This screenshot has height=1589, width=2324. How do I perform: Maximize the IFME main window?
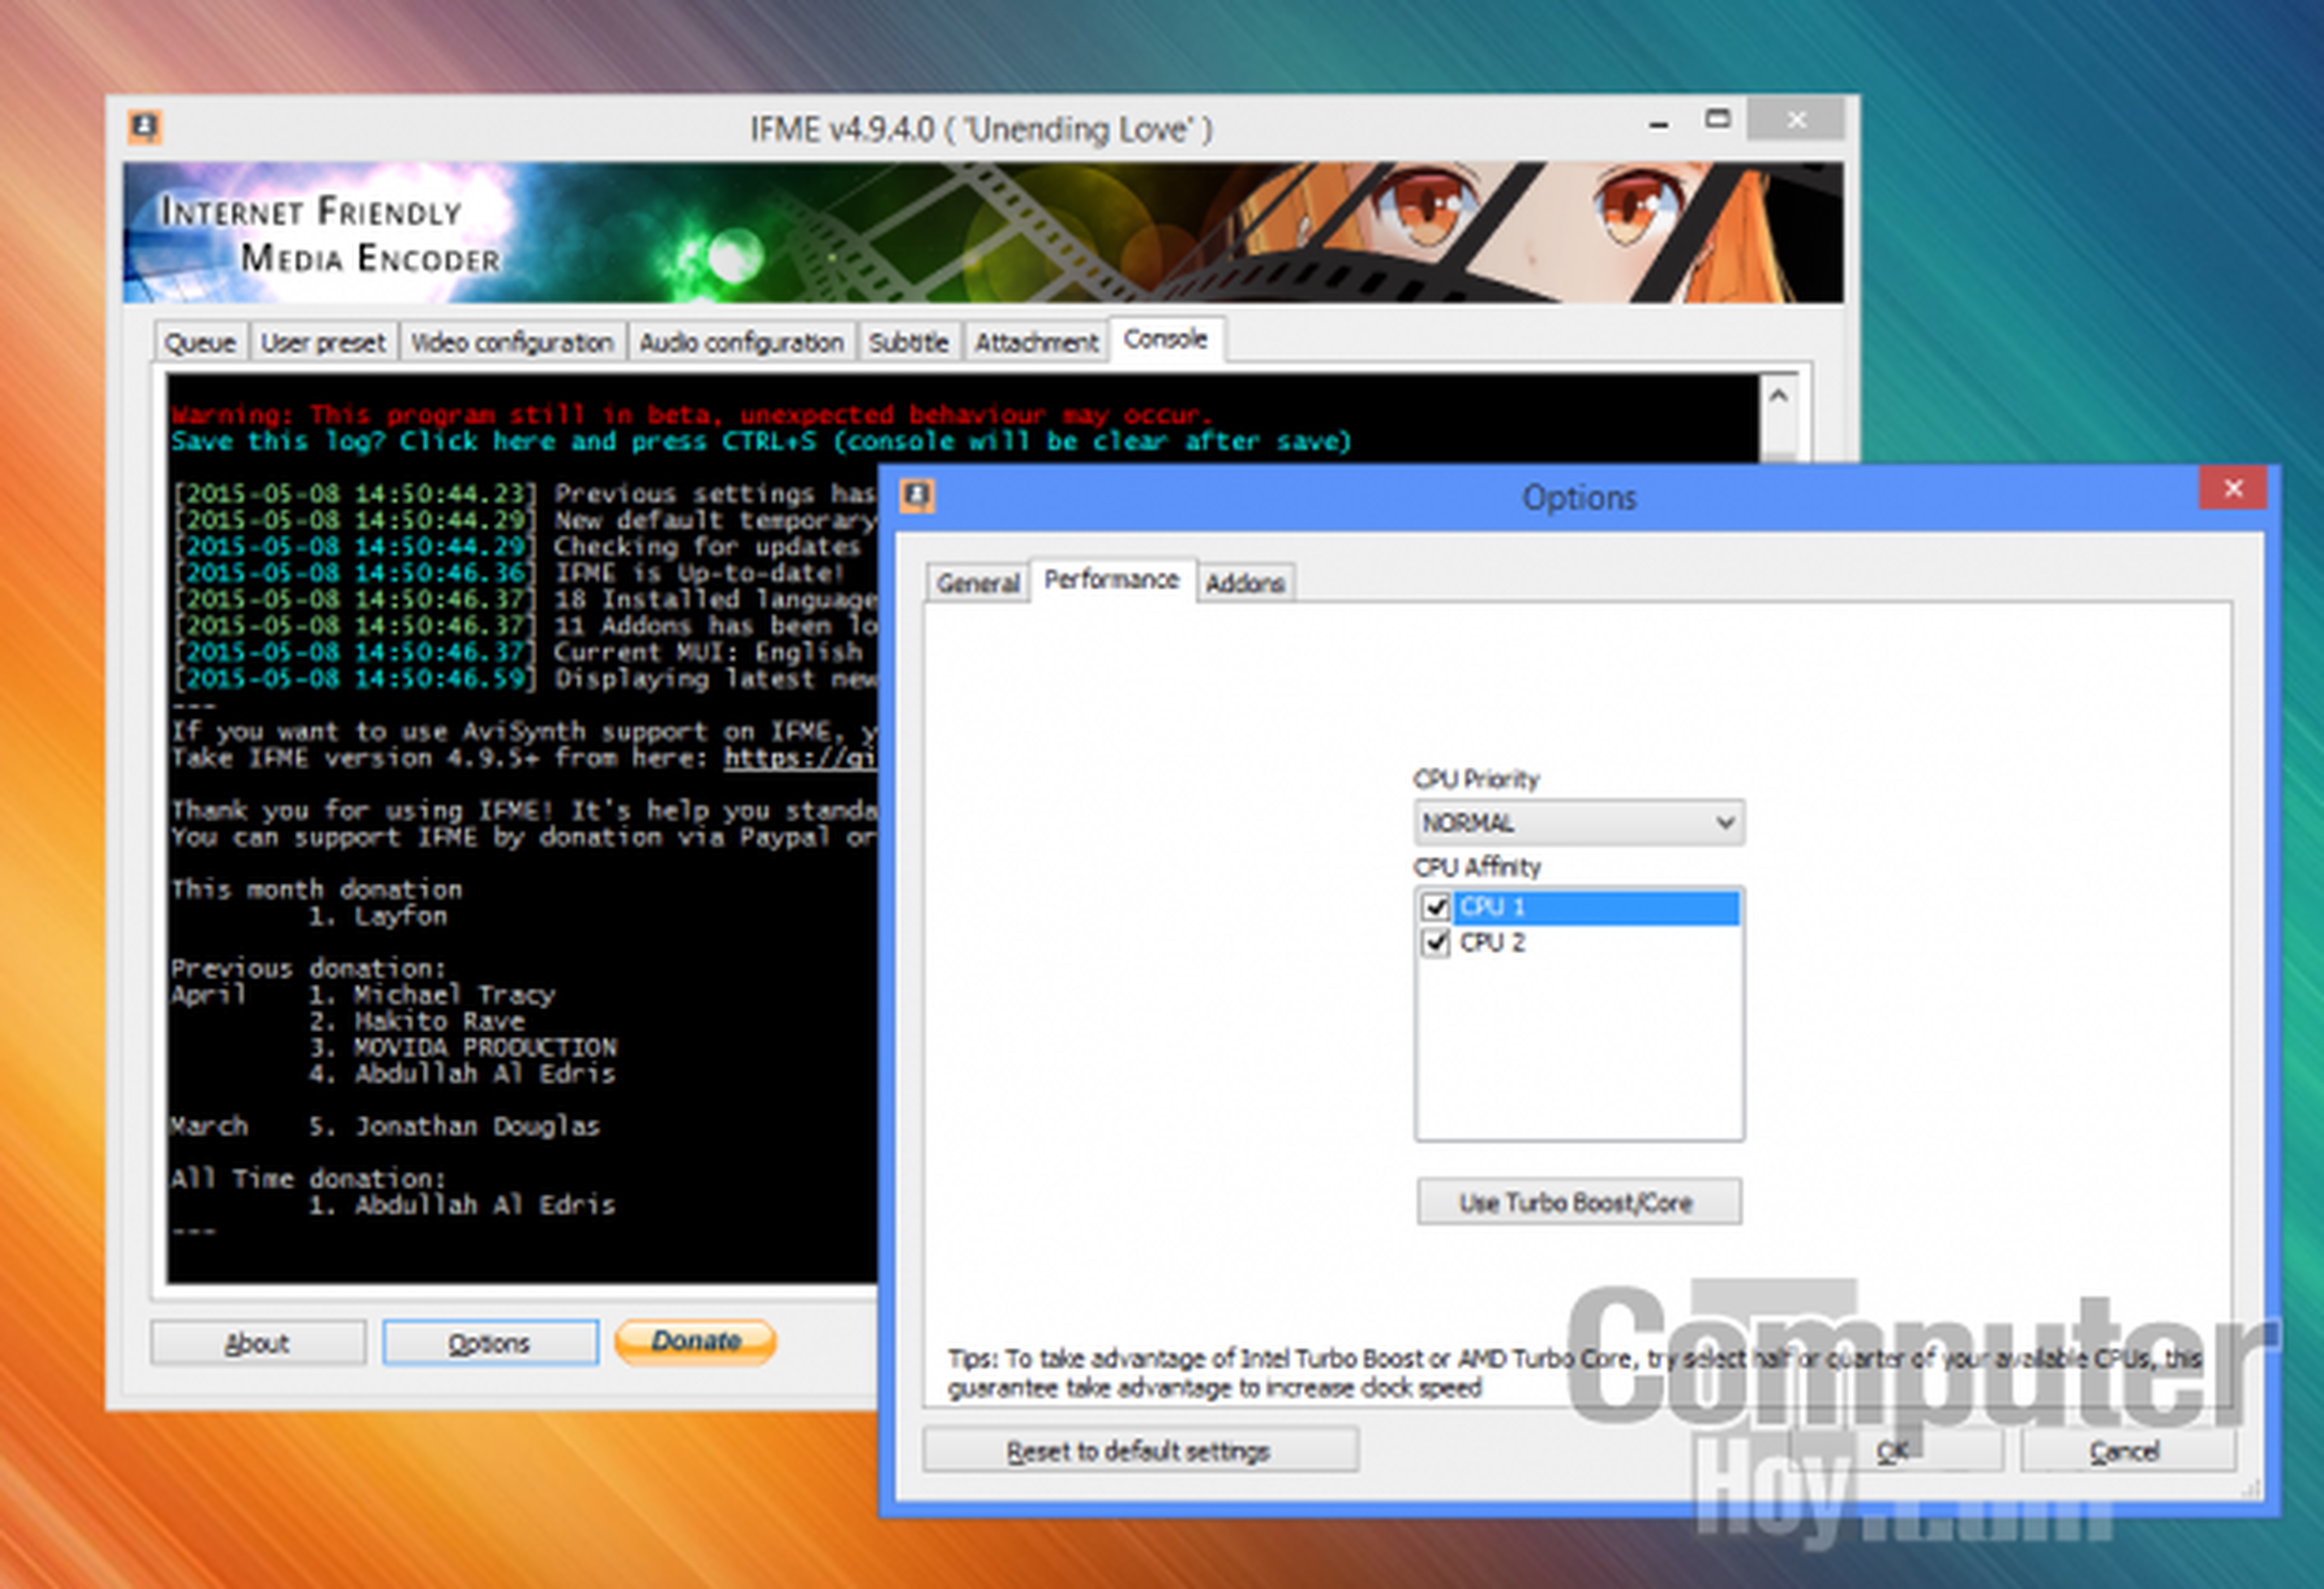click(x=1718, y=120)
